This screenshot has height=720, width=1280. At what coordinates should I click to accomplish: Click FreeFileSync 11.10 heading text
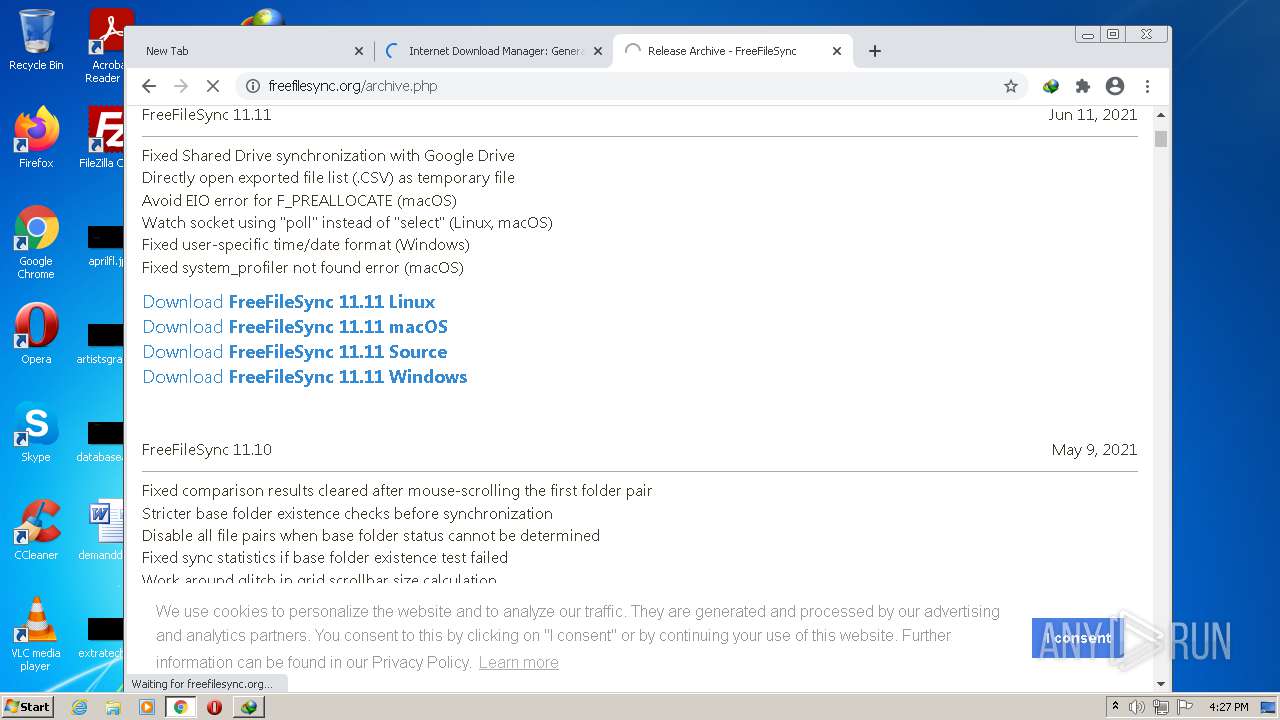click(206, 450)
